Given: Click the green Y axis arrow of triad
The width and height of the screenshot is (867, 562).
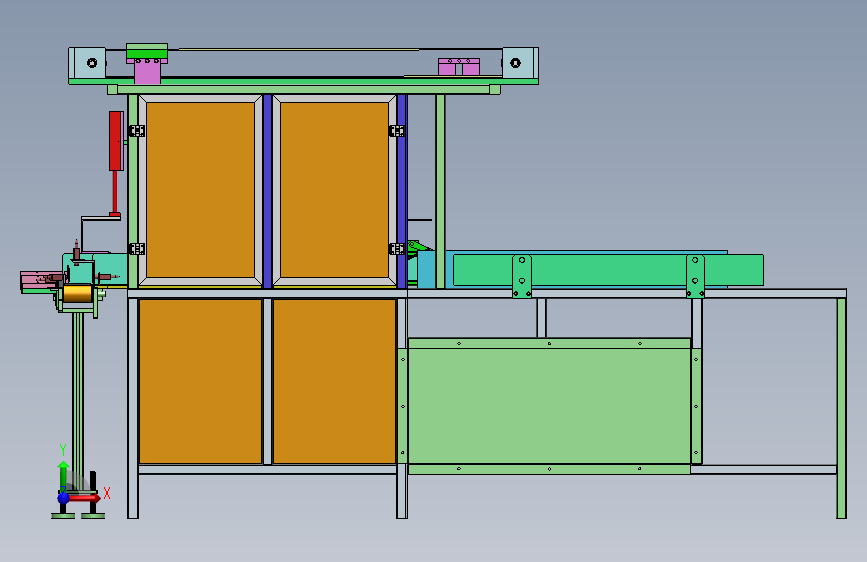Looking at the screenshot, I should tap(64, 475).
